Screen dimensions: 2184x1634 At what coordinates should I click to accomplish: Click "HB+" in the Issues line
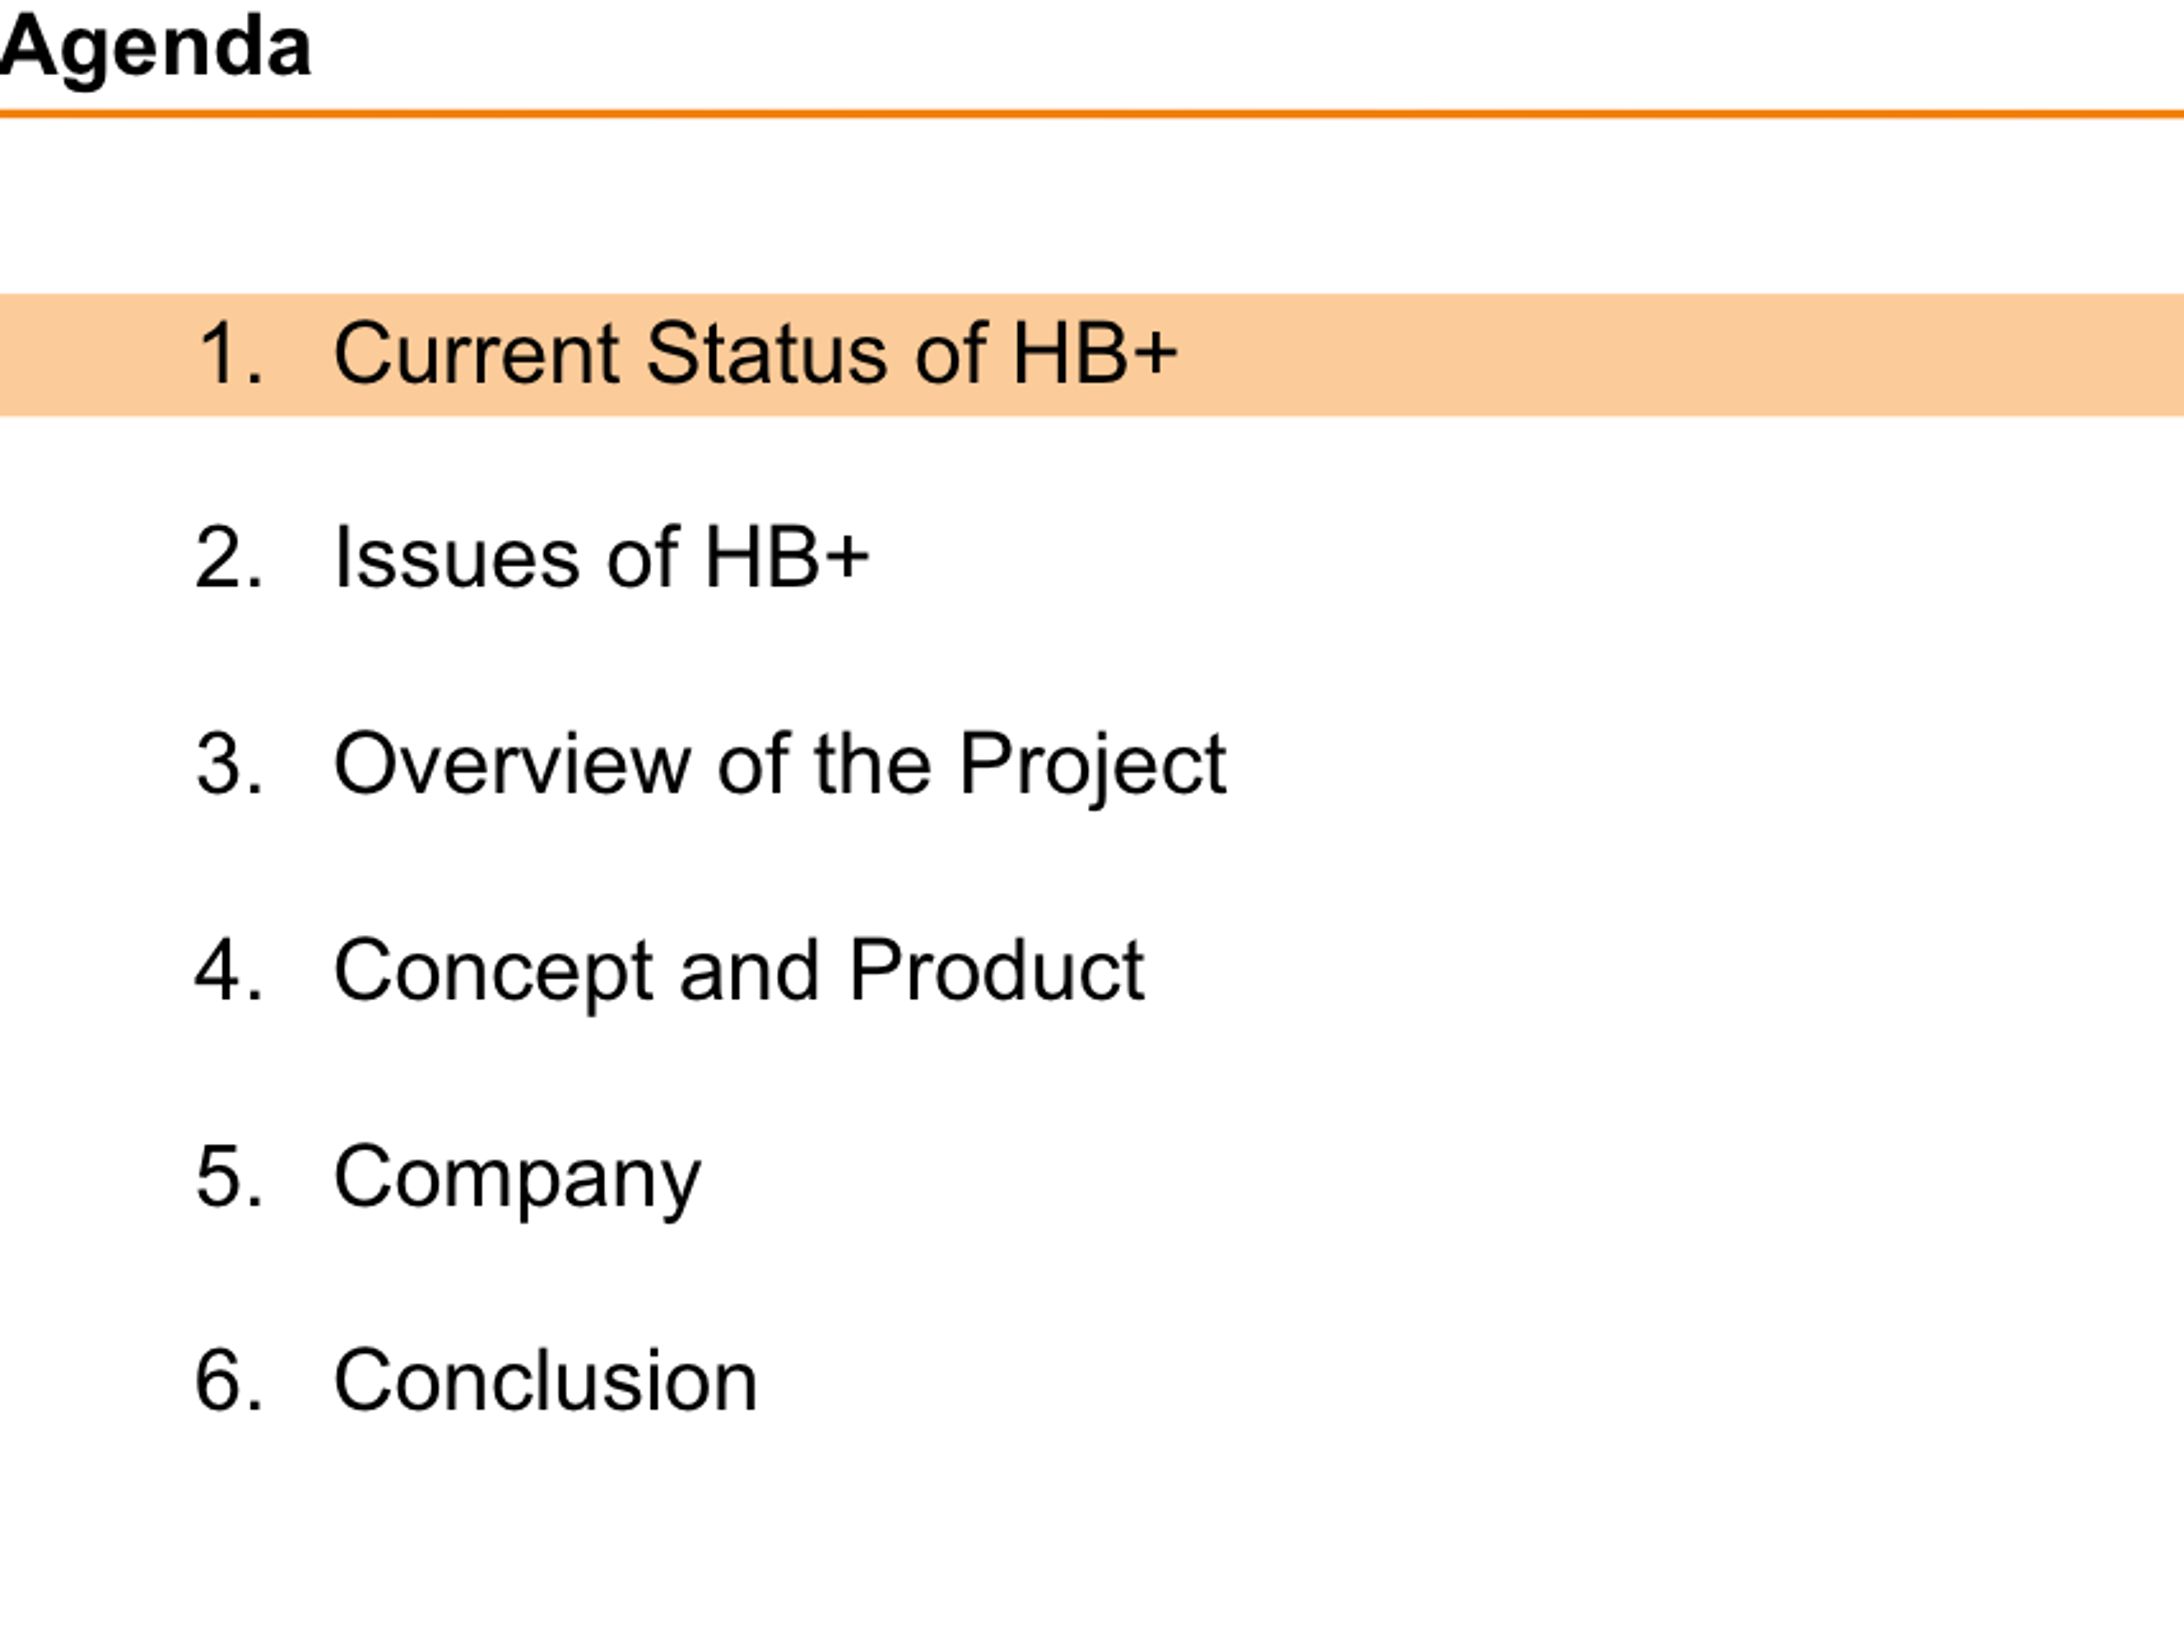[786, 558]
